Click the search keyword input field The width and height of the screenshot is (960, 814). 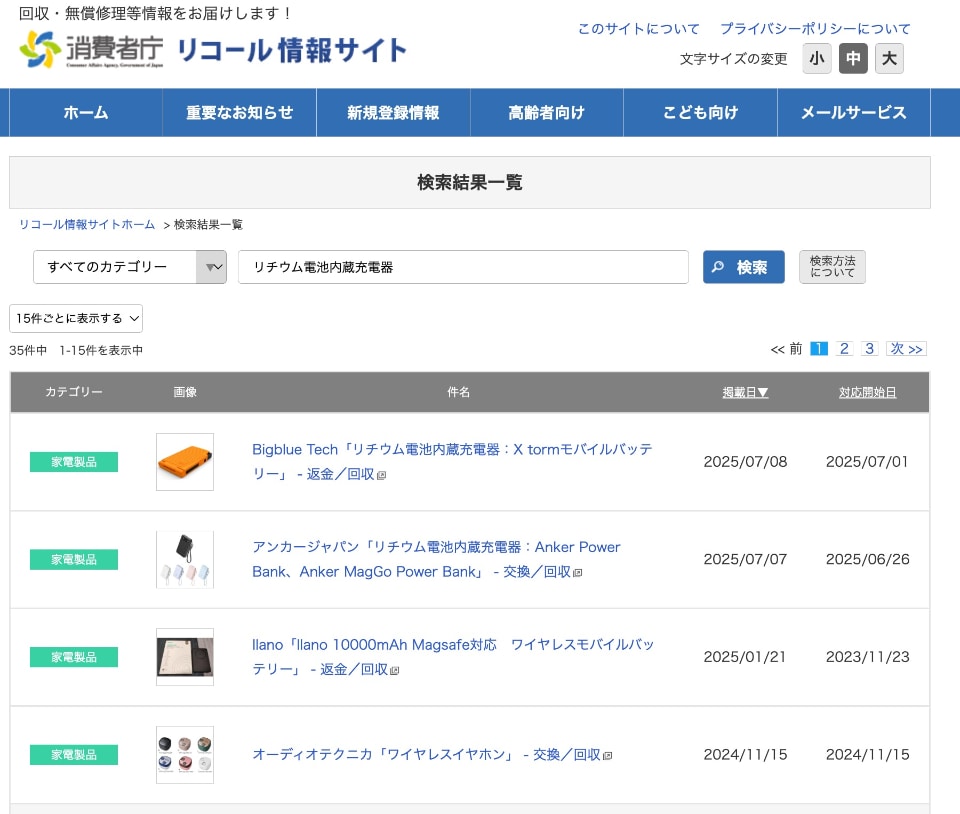[463, 267]
